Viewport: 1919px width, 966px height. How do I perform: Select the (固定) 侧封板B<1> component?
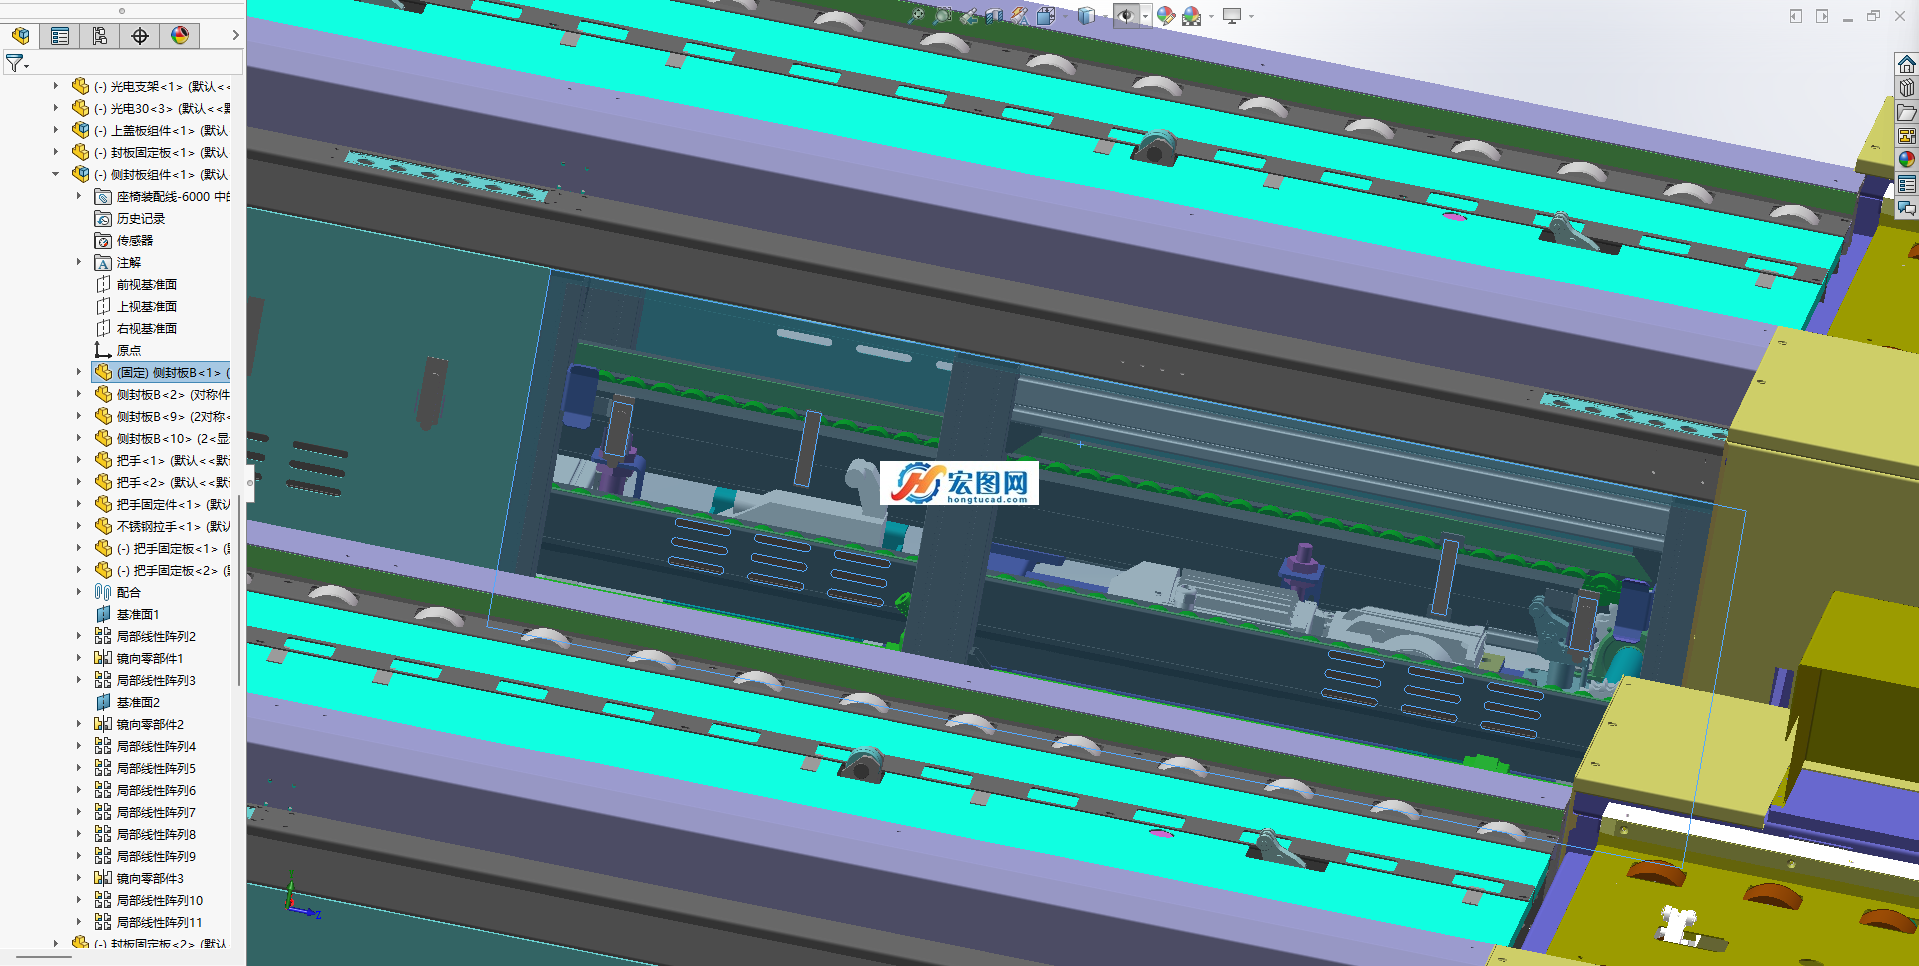(161, 372)
